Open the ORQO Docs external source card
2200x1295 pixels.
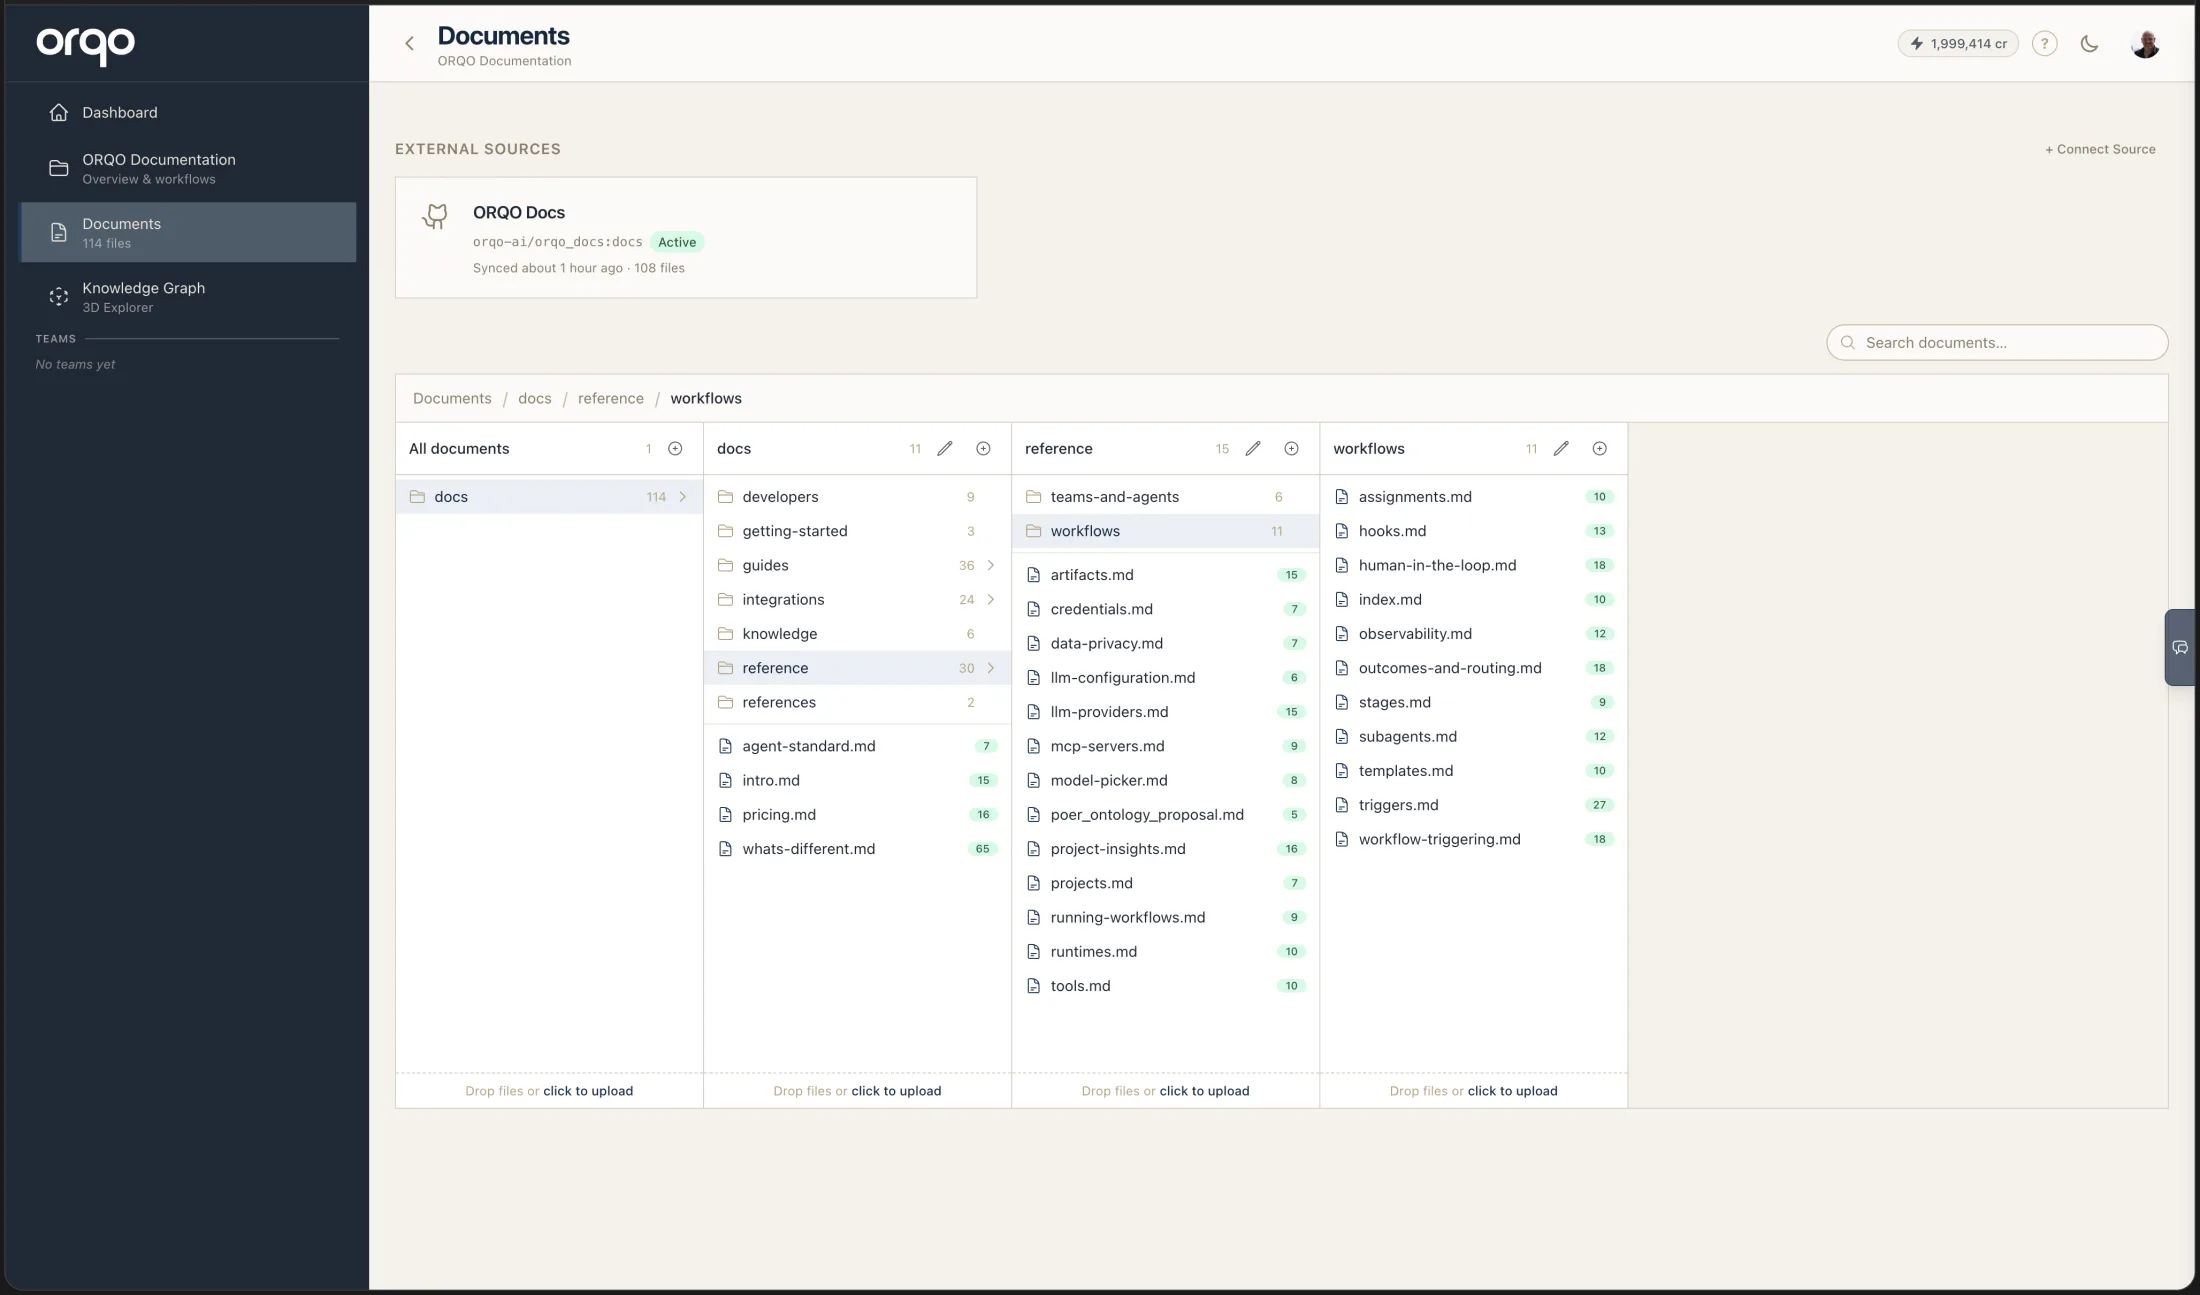tap(686, 238)
